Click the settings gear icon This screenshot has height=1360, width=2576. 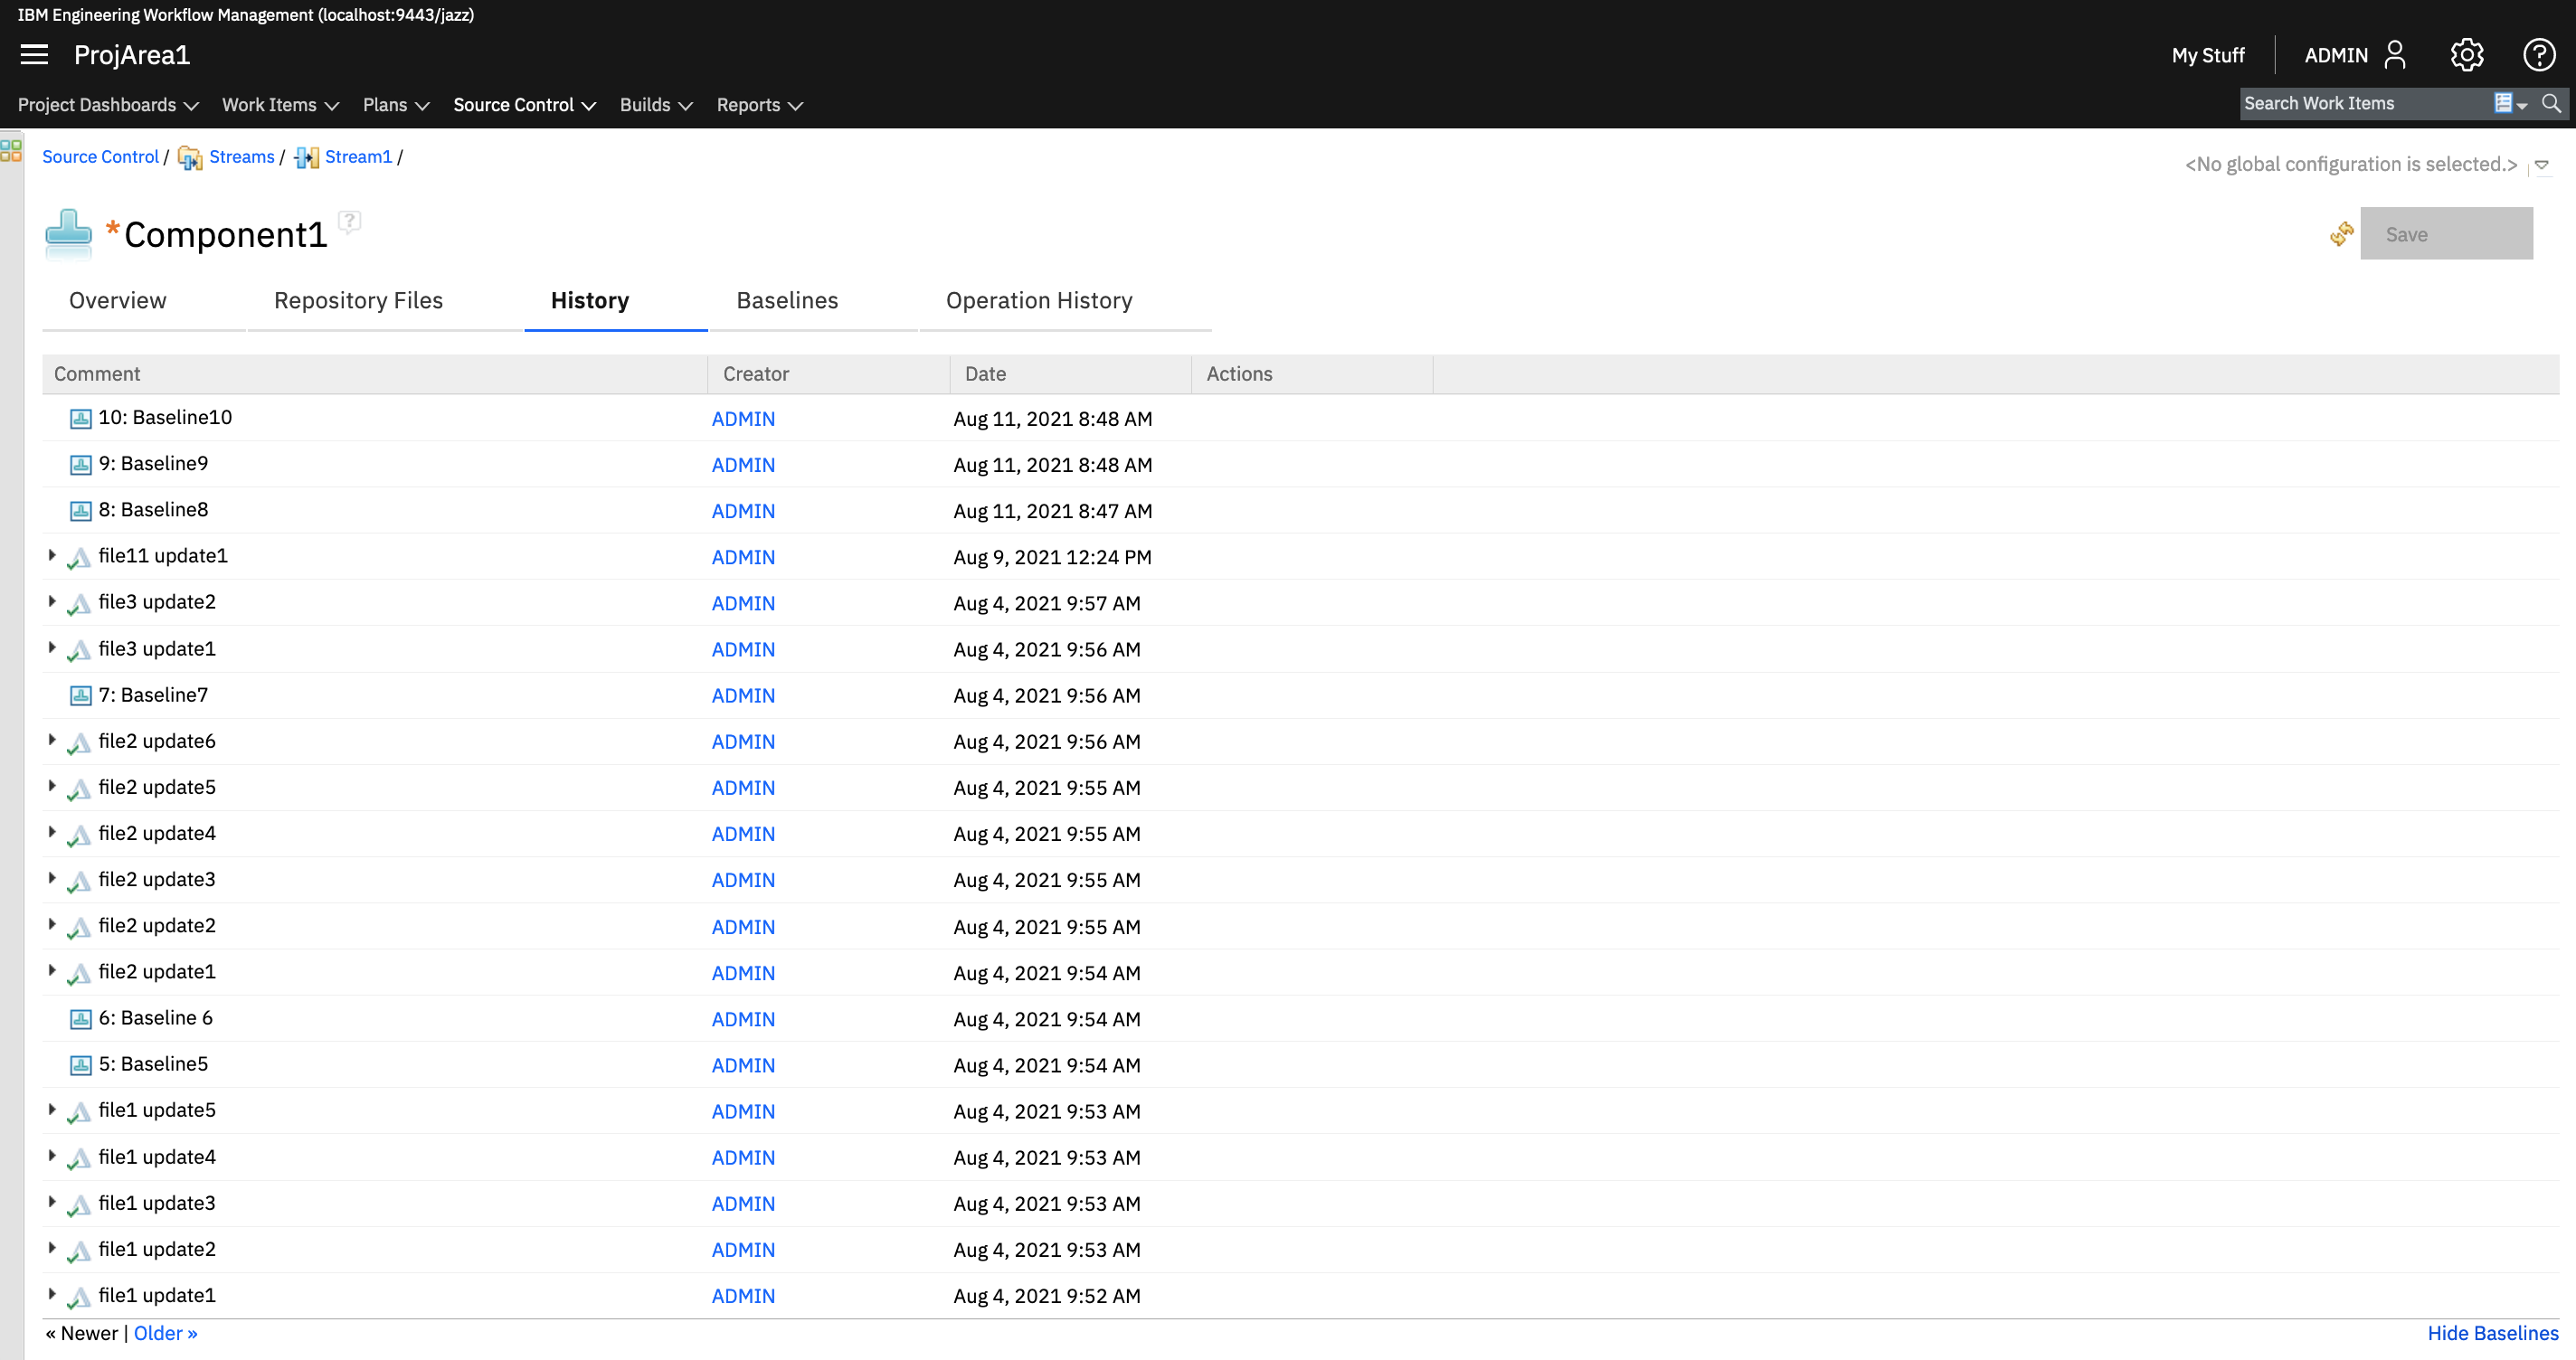(2466, 54)
